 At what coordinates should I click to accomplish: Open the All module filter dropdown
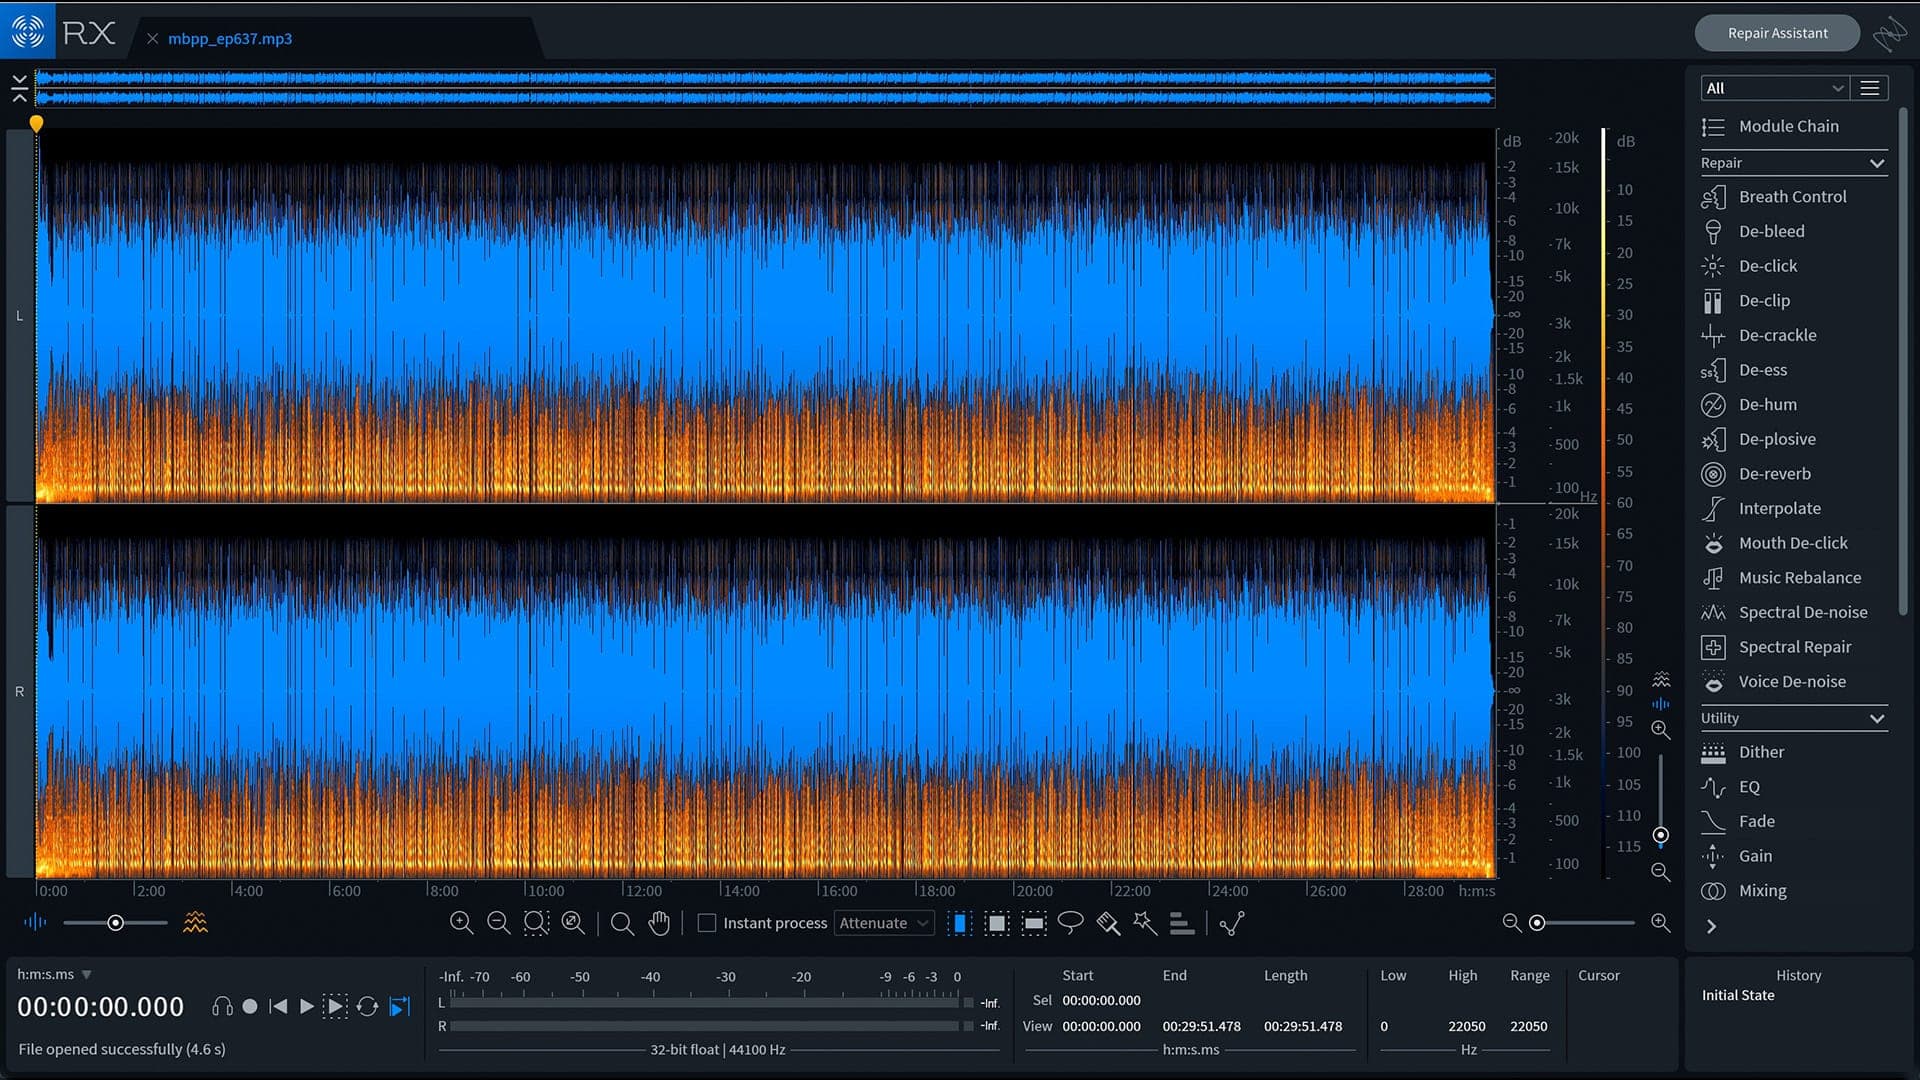(1773, 88)
